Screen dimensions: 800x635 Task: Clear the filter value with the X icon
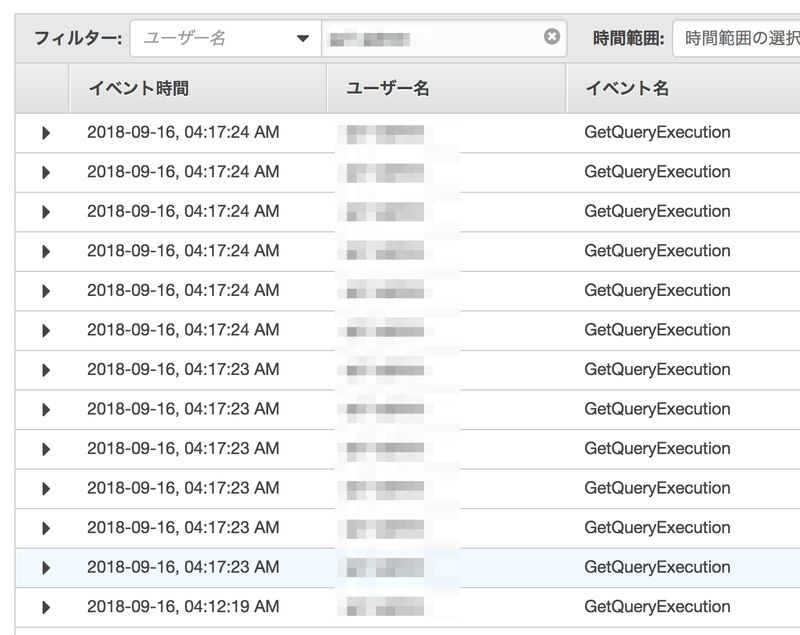coord(552,37)
